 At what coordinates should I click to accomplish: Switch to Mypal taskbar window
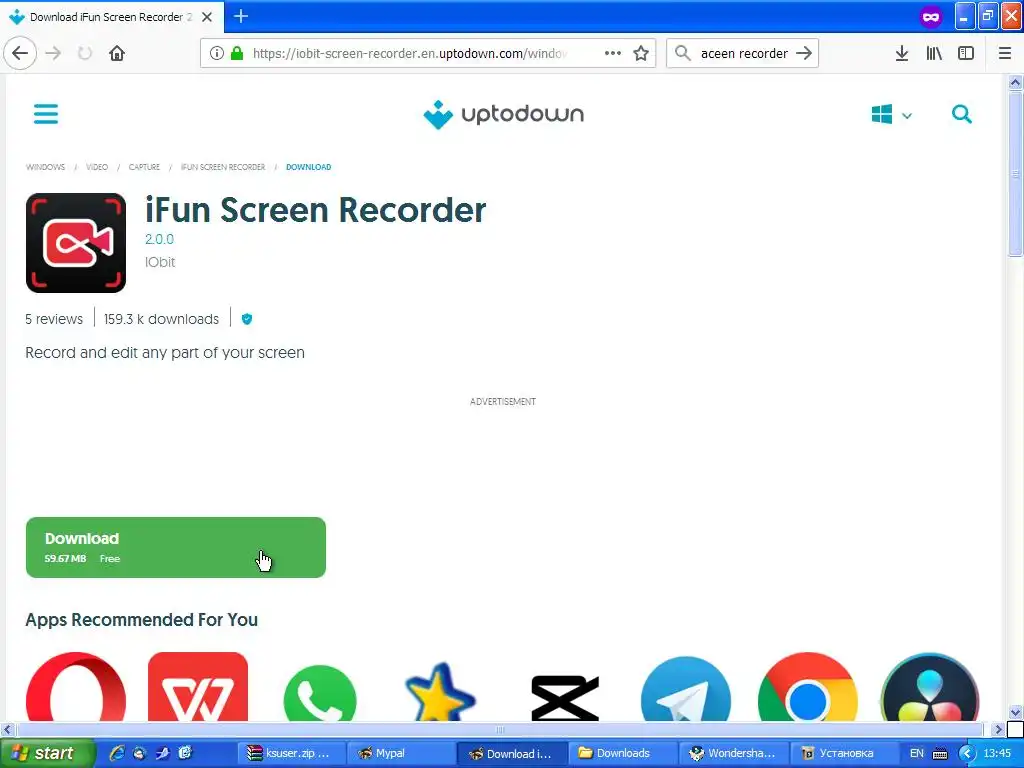pyautogui.click(x=399, y=754)
